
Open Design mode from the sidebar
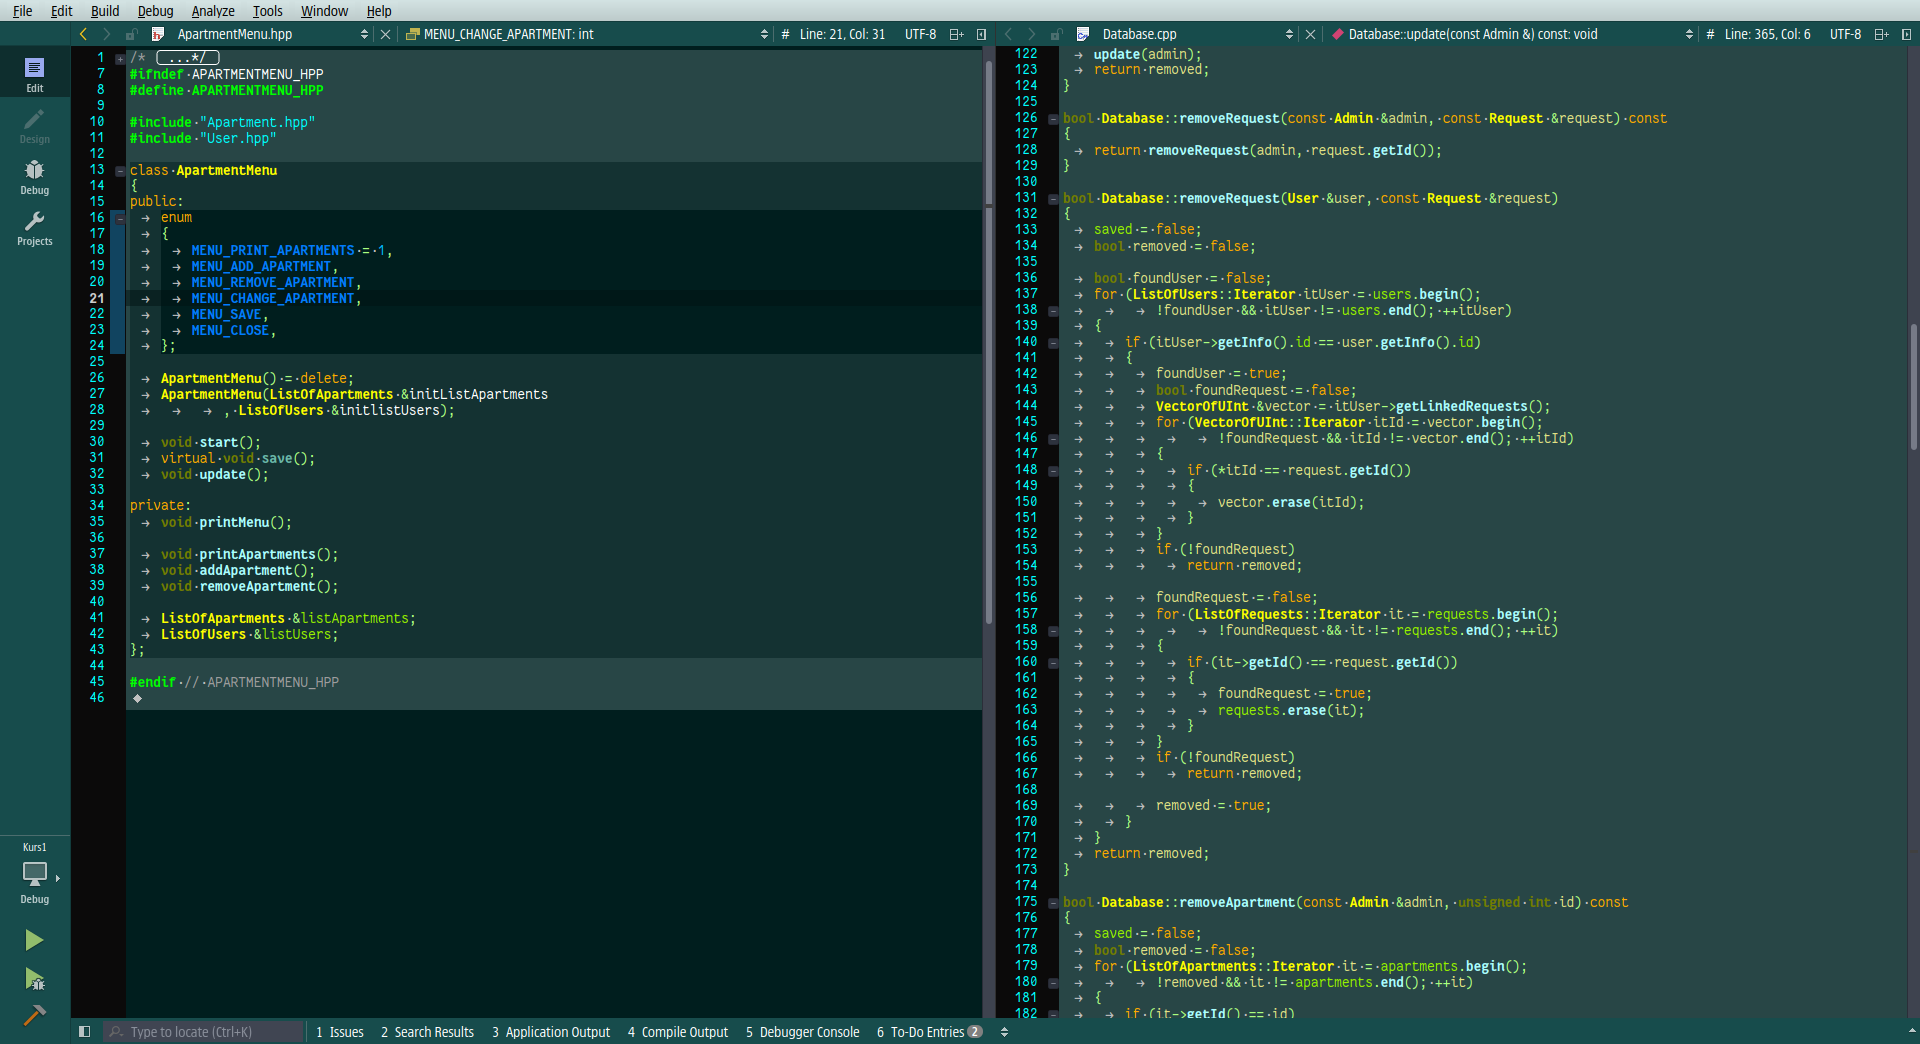34,126
